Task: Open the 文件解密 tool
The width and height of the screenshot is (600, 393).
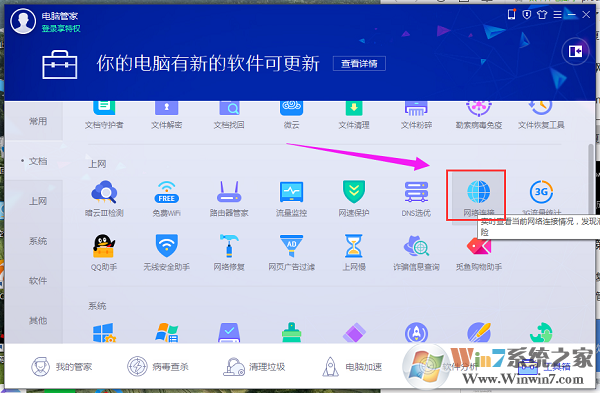Action: click(x=166, y=116)
